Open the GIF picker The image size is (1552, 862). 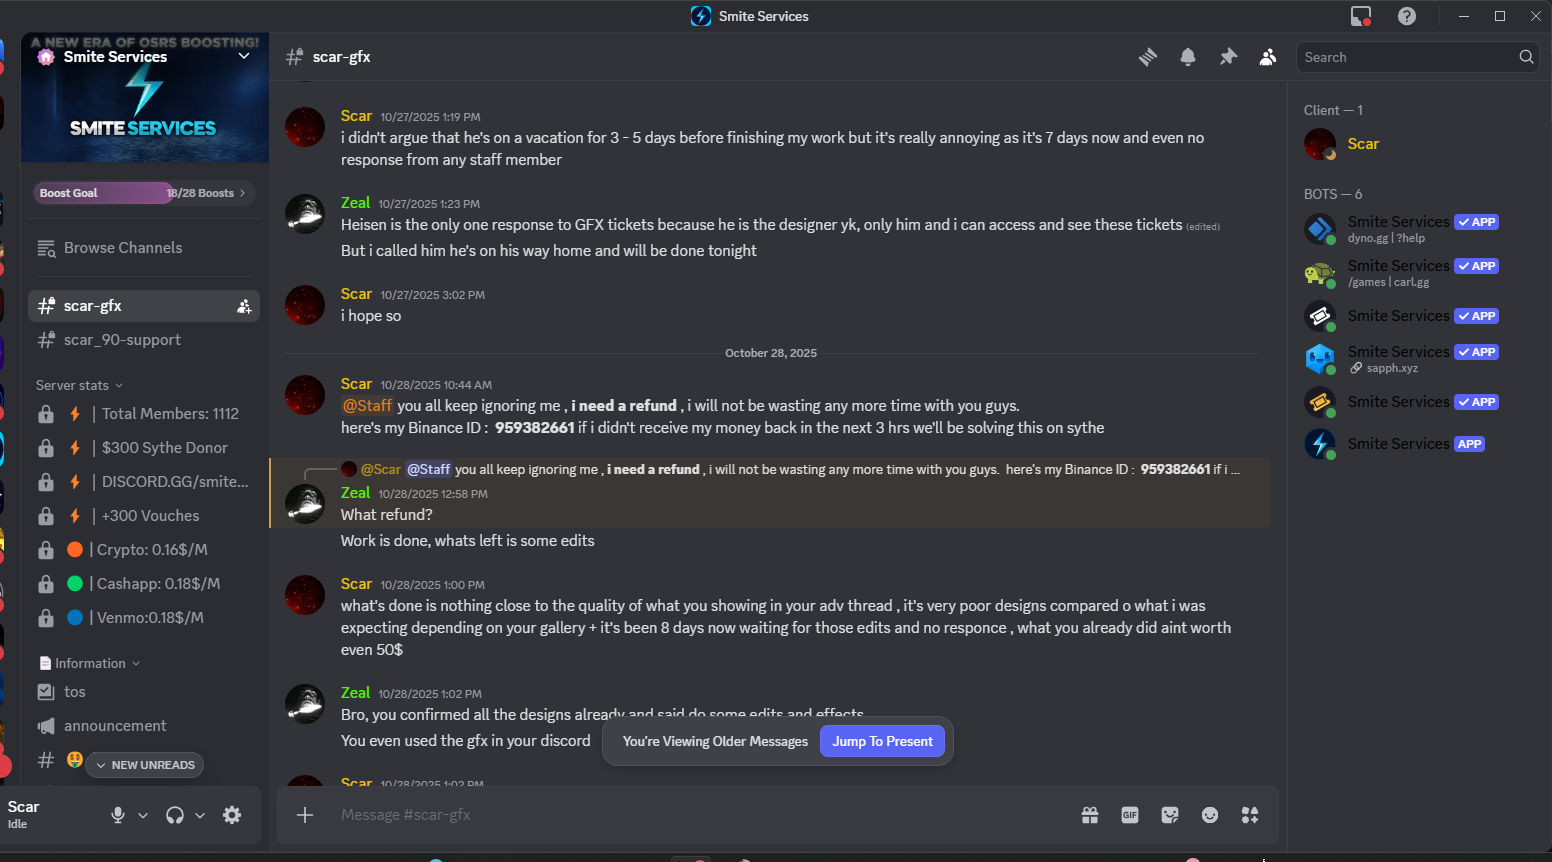pos(1130,815)
